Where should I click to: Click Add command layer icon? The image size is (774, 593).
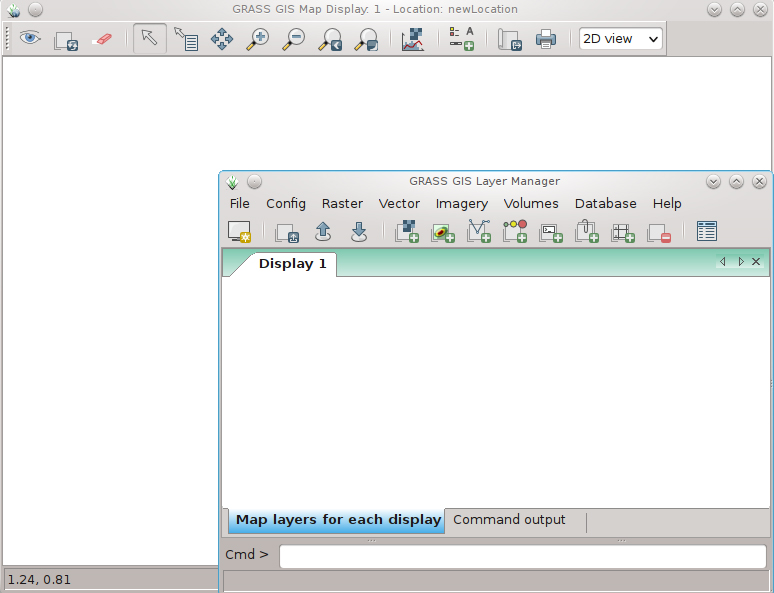(551, 232)
